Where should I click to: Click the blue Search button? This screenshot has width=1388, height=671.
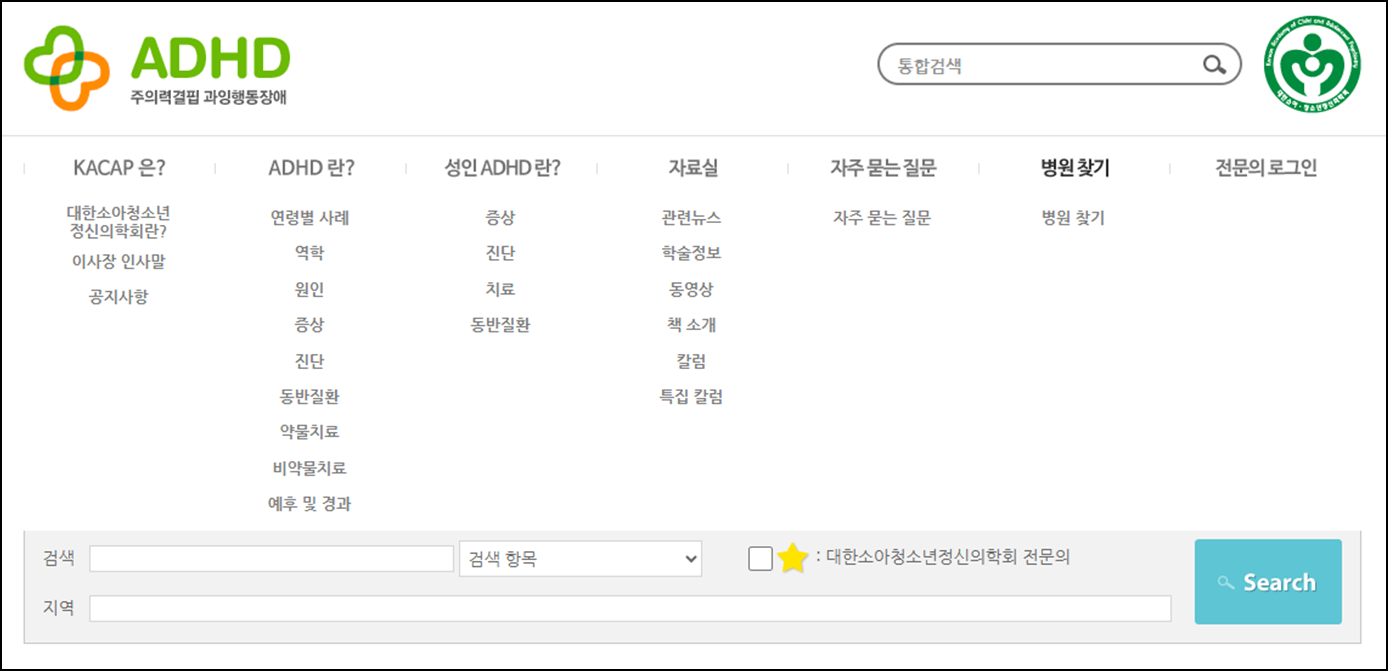pos(1268,582)
